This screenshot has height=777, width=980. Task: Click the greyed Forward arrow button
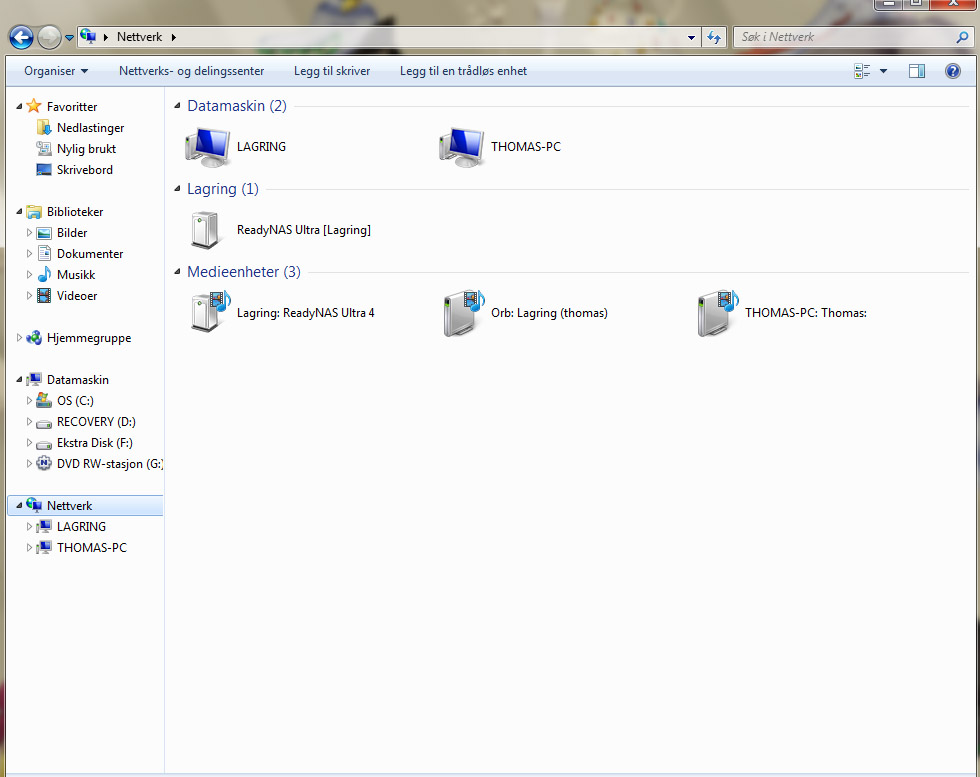click(x=49, y=38)
